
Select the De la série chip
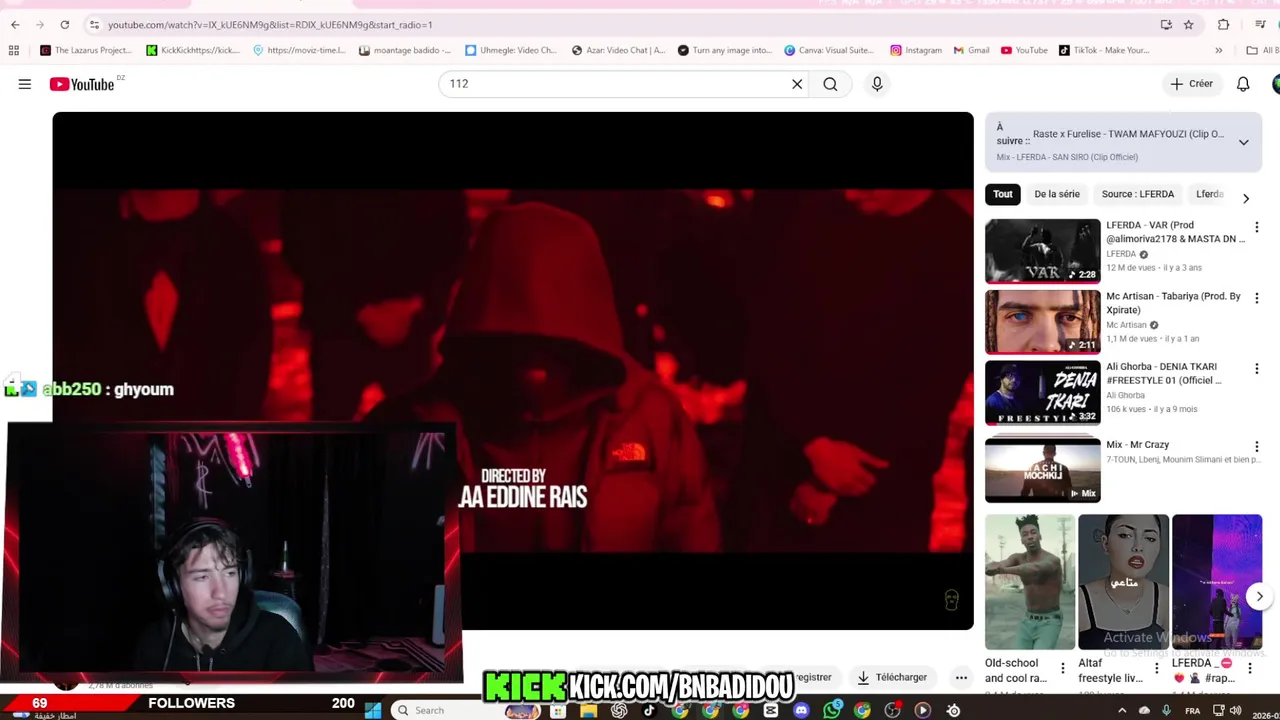click(1057, 194)
